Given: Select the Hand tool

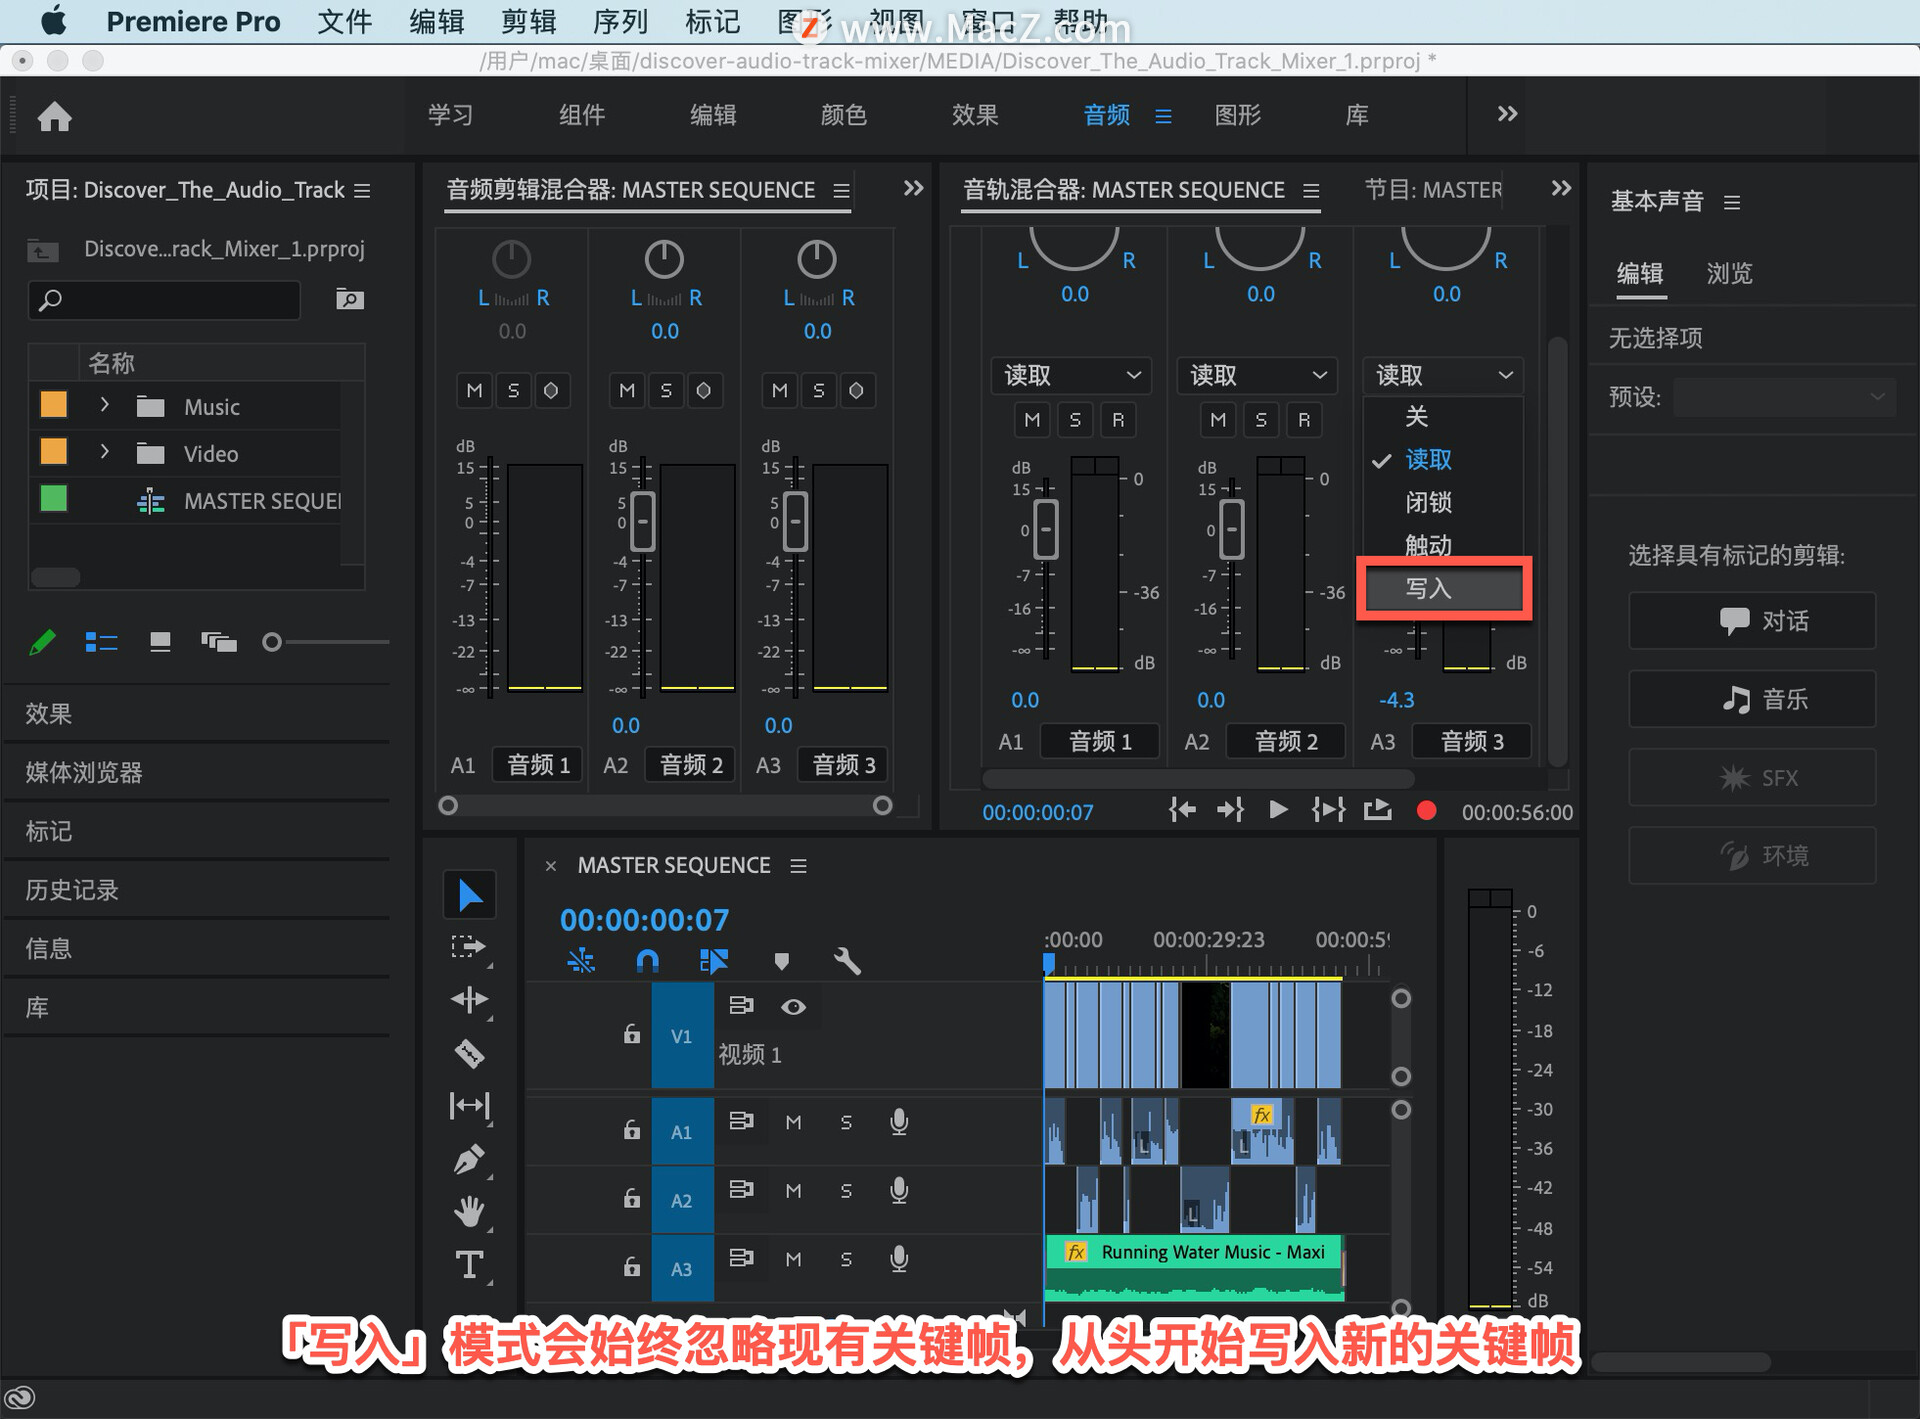Looking at the screenshot, I should 469,1211.
